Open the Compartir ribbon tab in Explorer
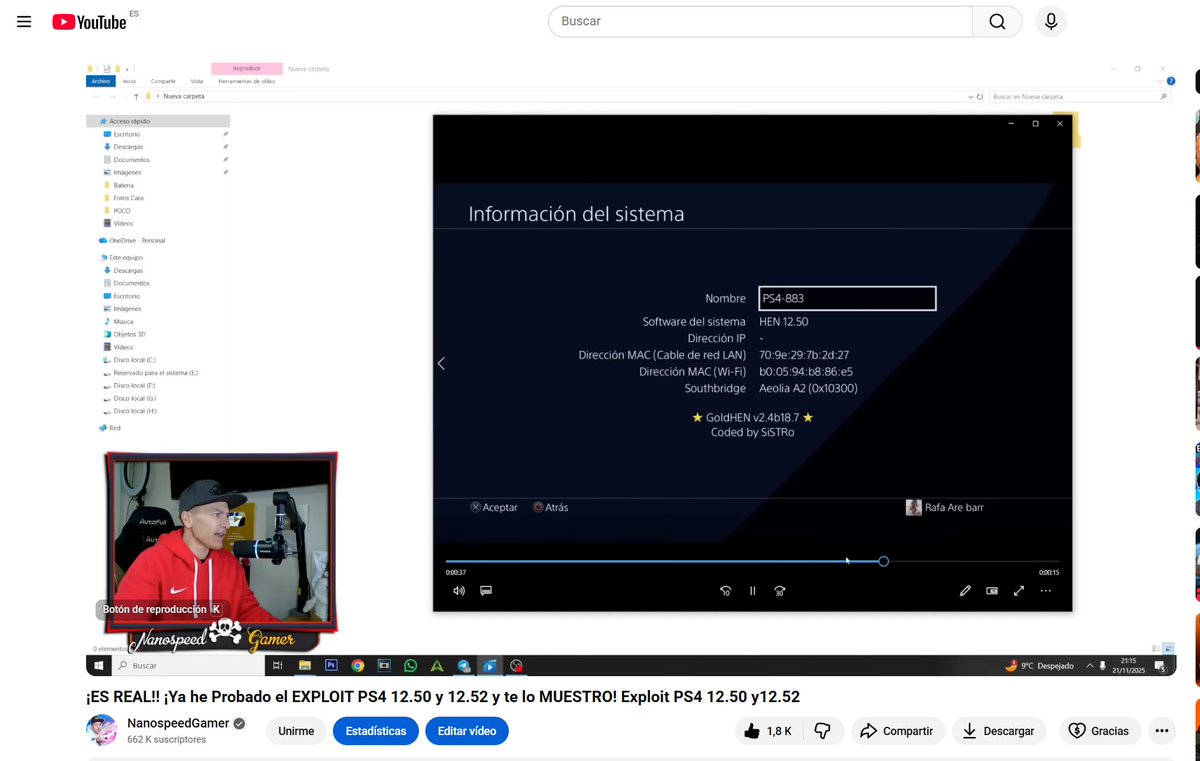1200x761 pixels. tap(163, 81)
